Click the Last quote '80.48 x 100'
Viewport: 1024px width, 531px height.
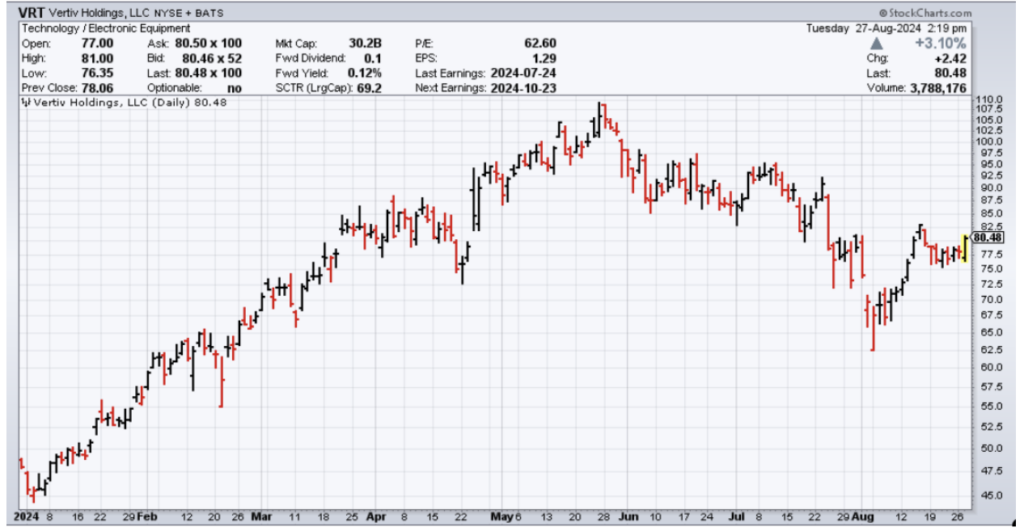click(208, 73)
